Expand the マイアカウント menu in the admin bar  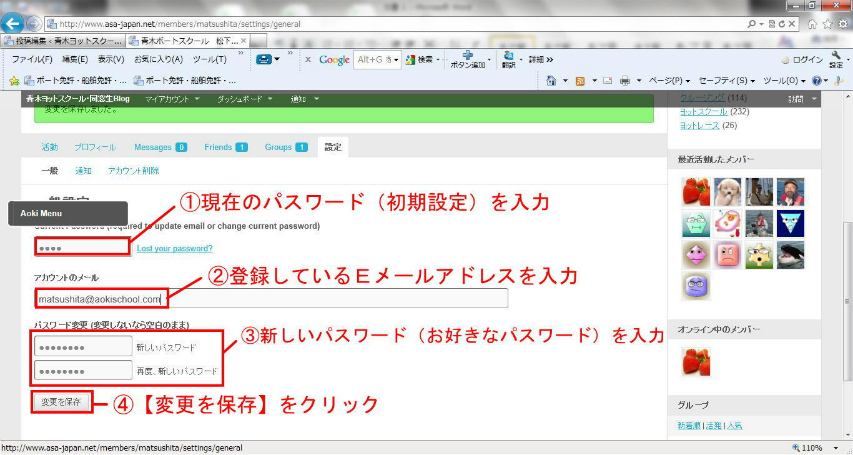pos(172,99)
